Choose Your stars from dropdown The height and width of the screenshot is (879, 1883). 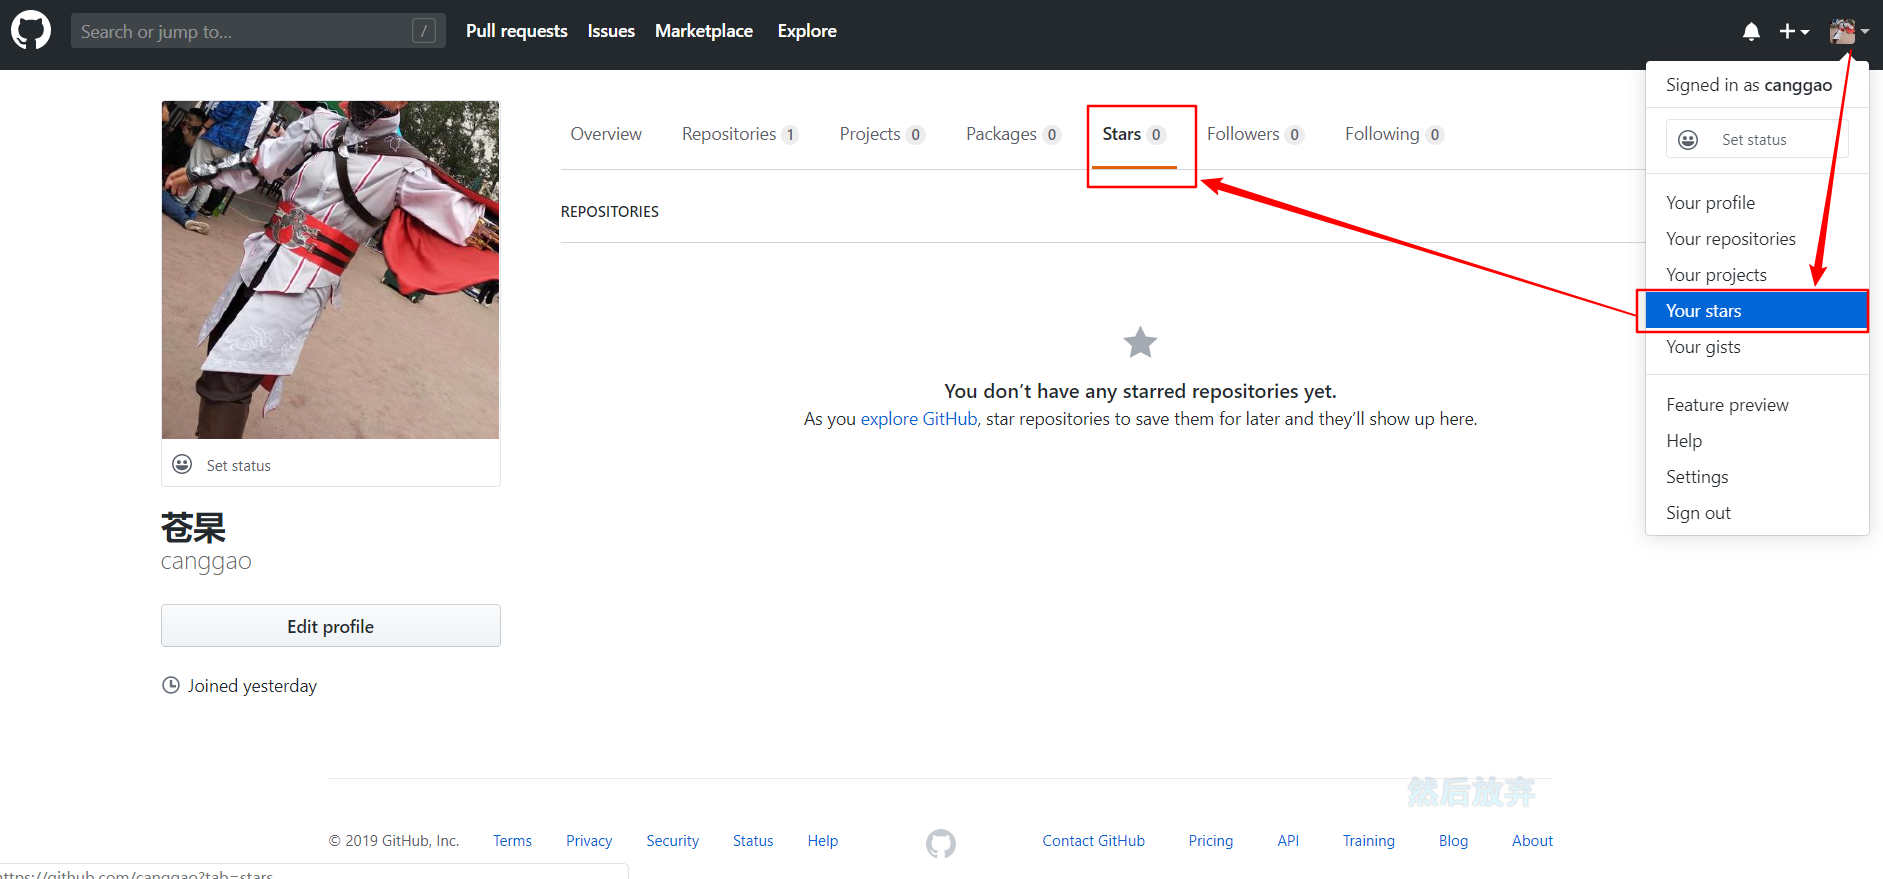[x=1757, y=311]
